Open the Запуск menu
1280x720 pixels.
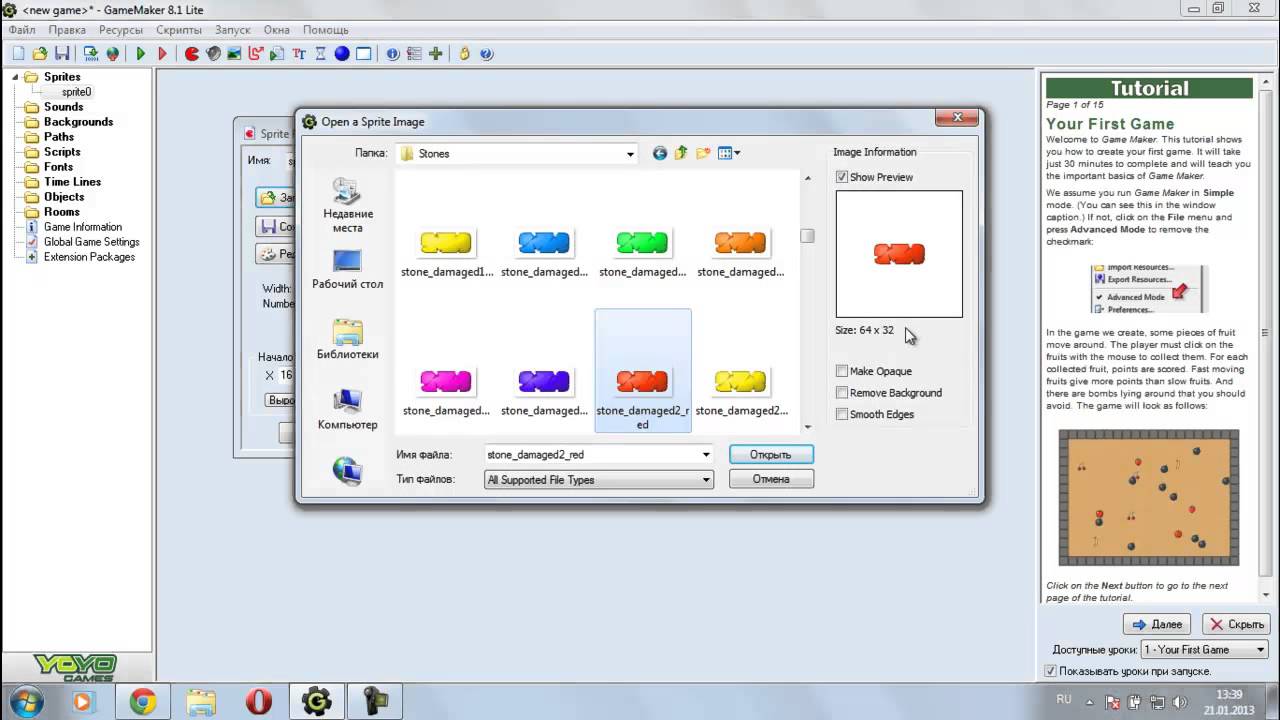tap(233, 30)
